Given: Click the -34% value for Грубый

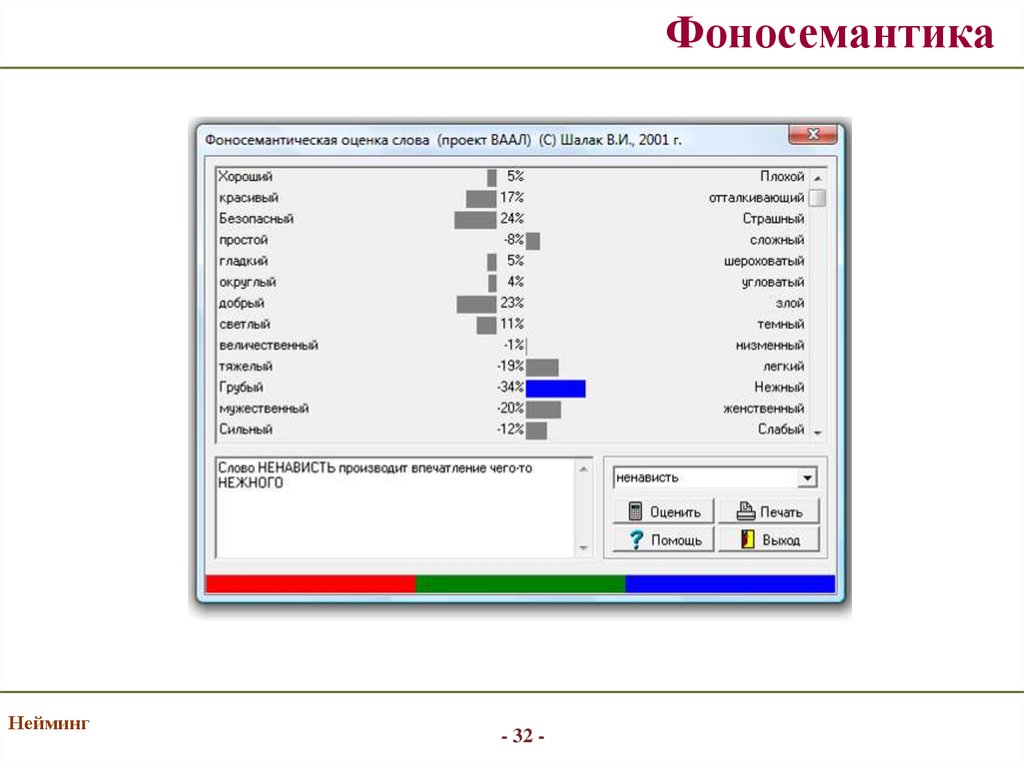Looking at the screenshot, I should click(x=510, y=387).
